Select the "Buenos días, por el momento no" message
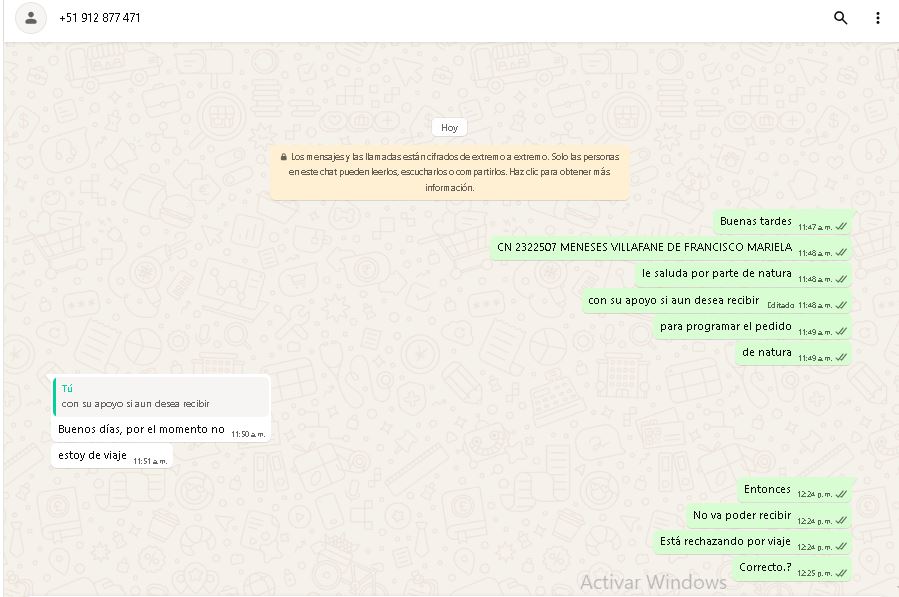The image size is (899, 597). point(141,430)
